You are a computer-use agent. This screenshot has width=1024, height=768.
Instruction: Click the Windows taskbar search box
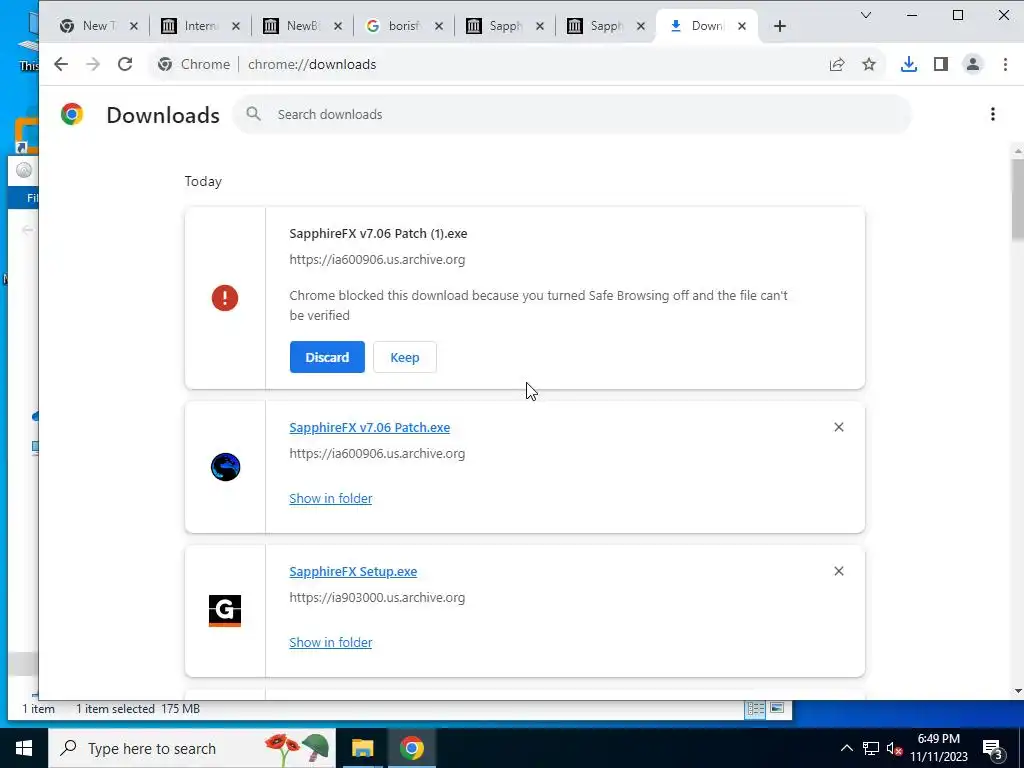[x=192, y=748]
